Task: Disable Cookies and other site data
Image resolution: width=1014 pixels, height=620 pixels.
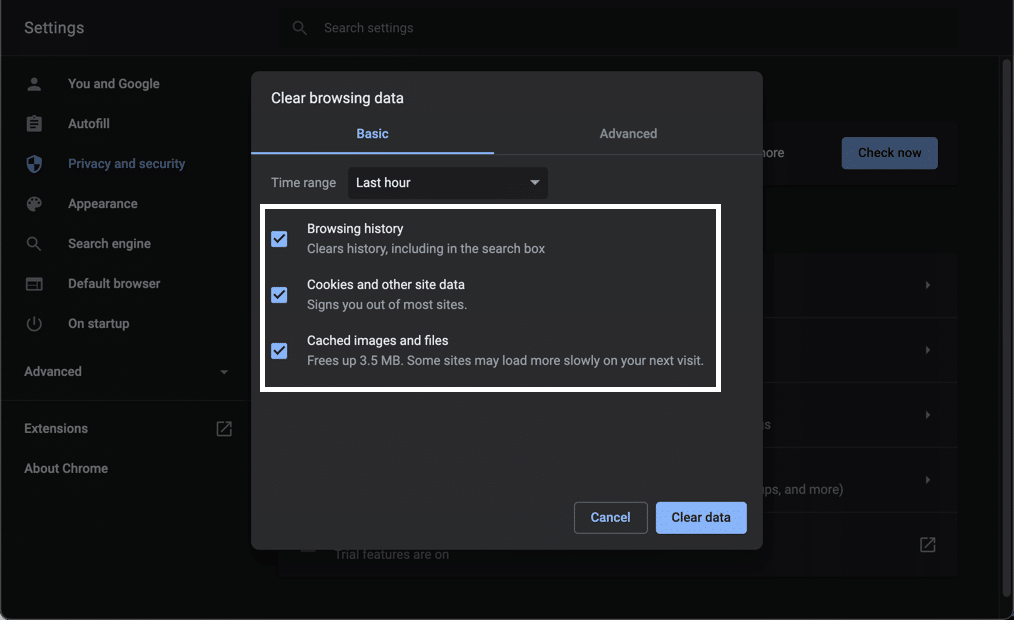Action: coord(279,294)
